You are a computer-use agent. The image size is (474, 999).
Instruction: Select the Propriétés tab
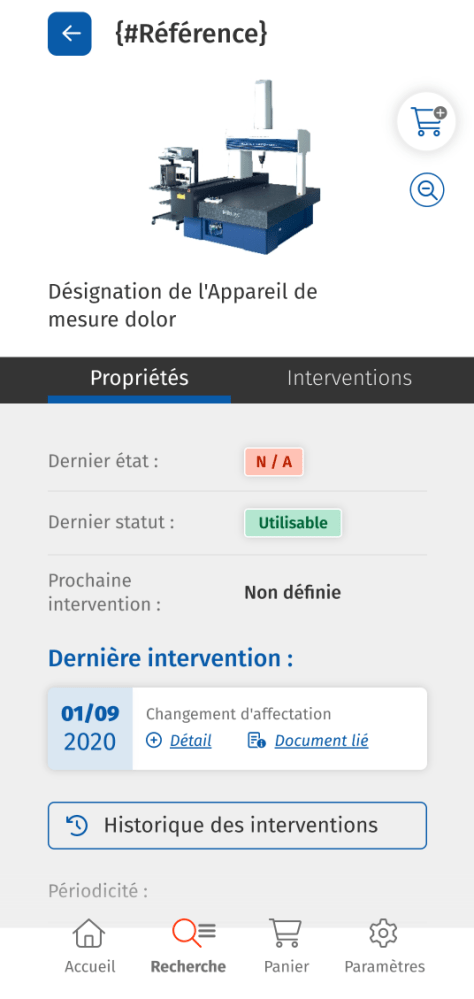[x=139, y=378]
